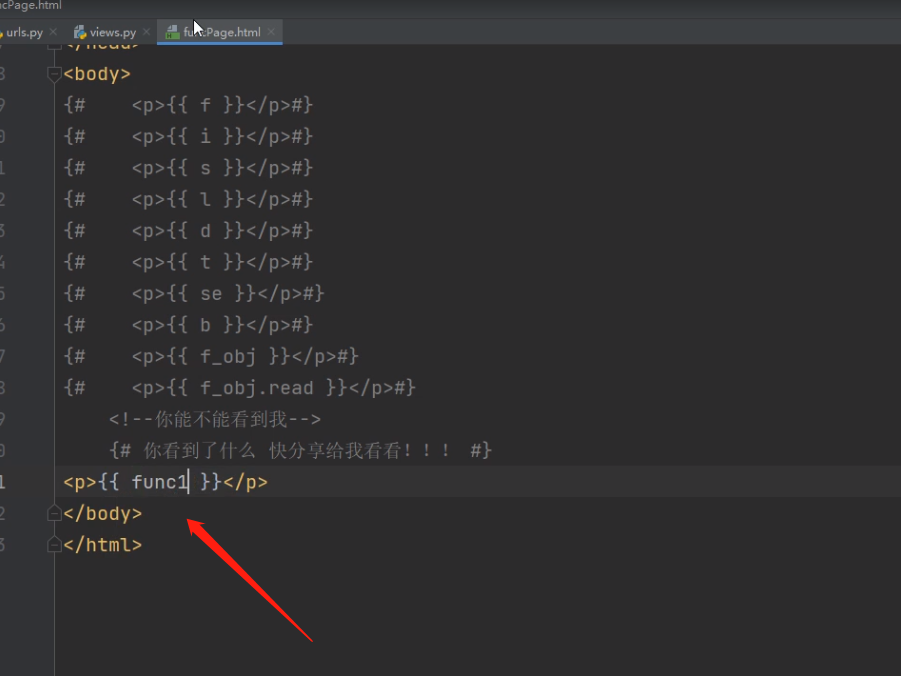This screenshot has width=901, height=676.
Task: Click the commented line with {{ i }}
Action: point(188,137)
